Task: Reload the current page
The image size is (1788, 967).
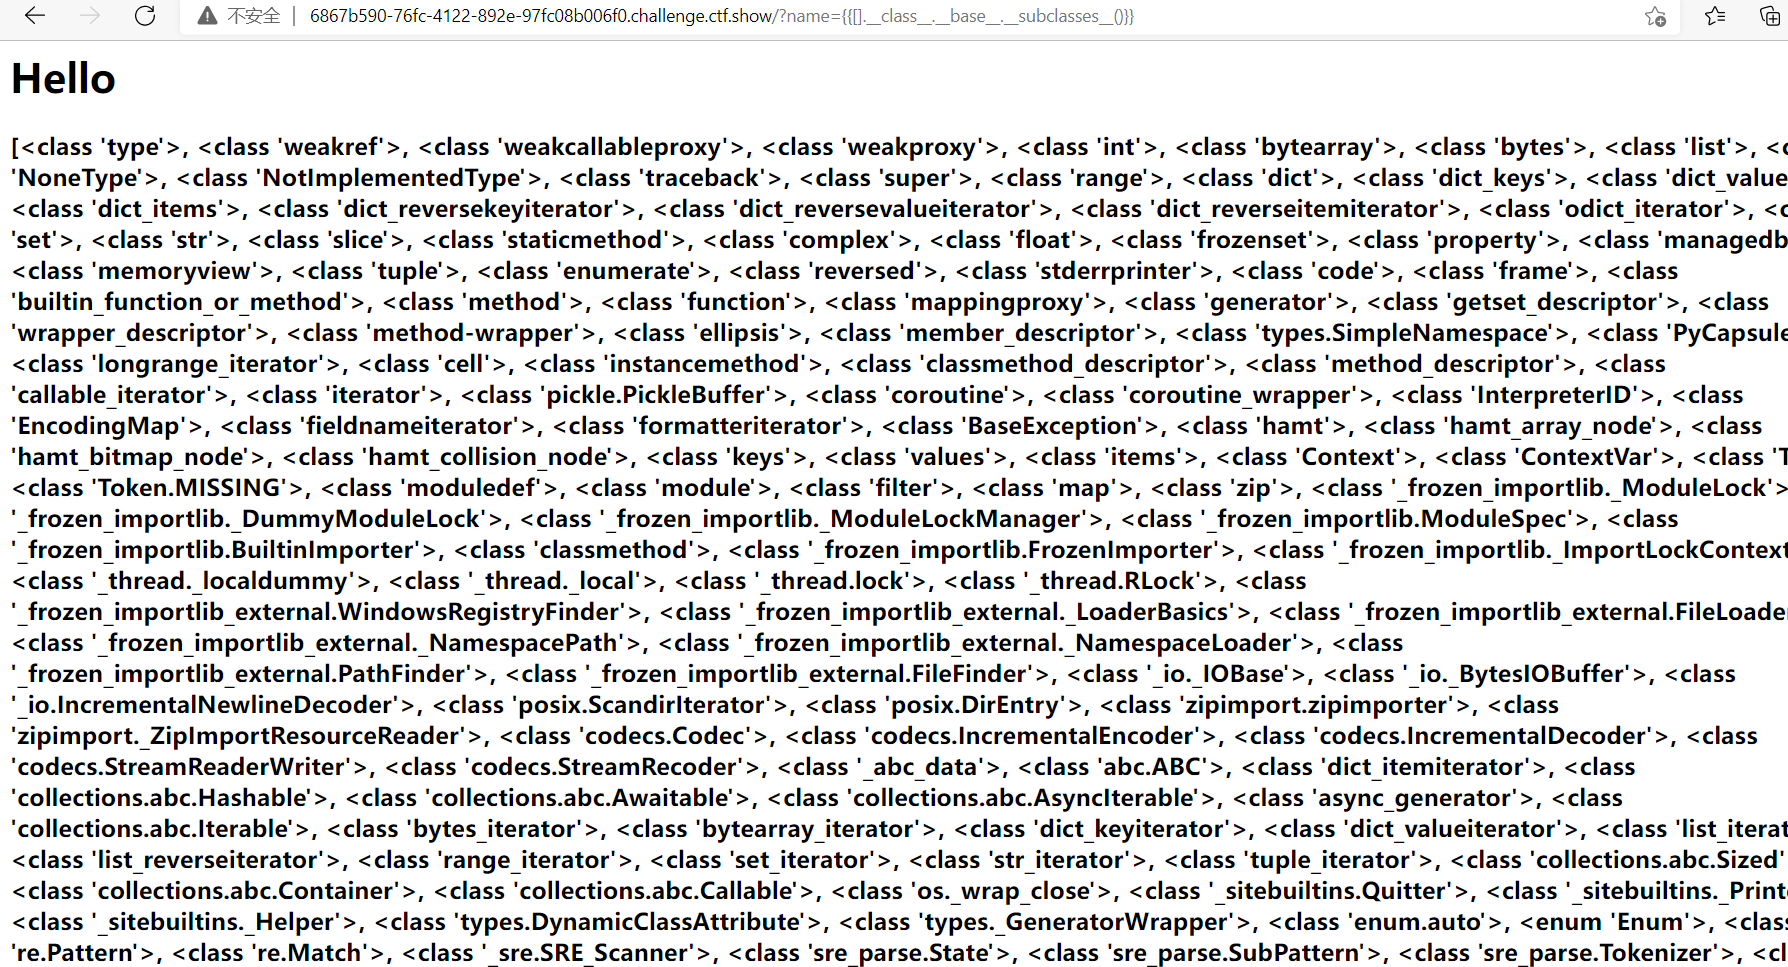Action: click(x=145, y=16)
